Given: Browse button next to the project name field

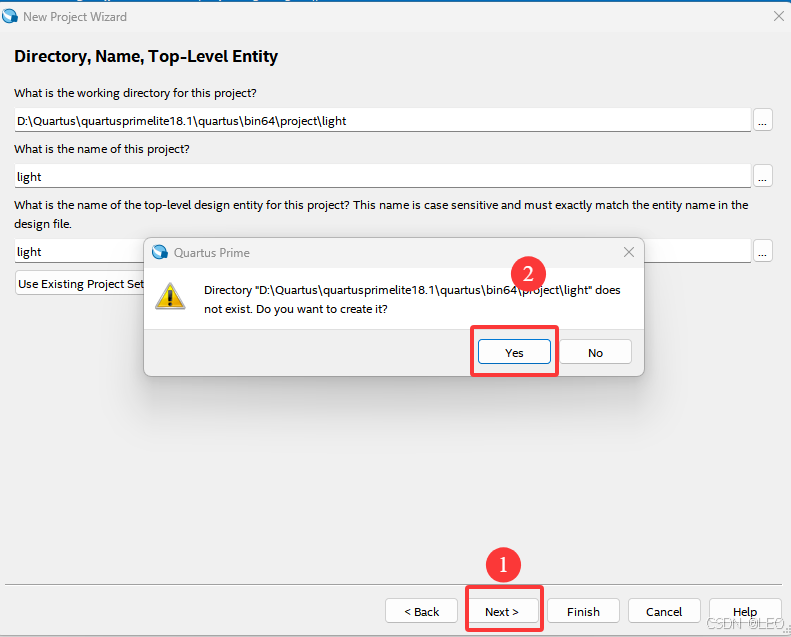Looking at the screenshot, I should pyautogui.click(x=762, y=177).
